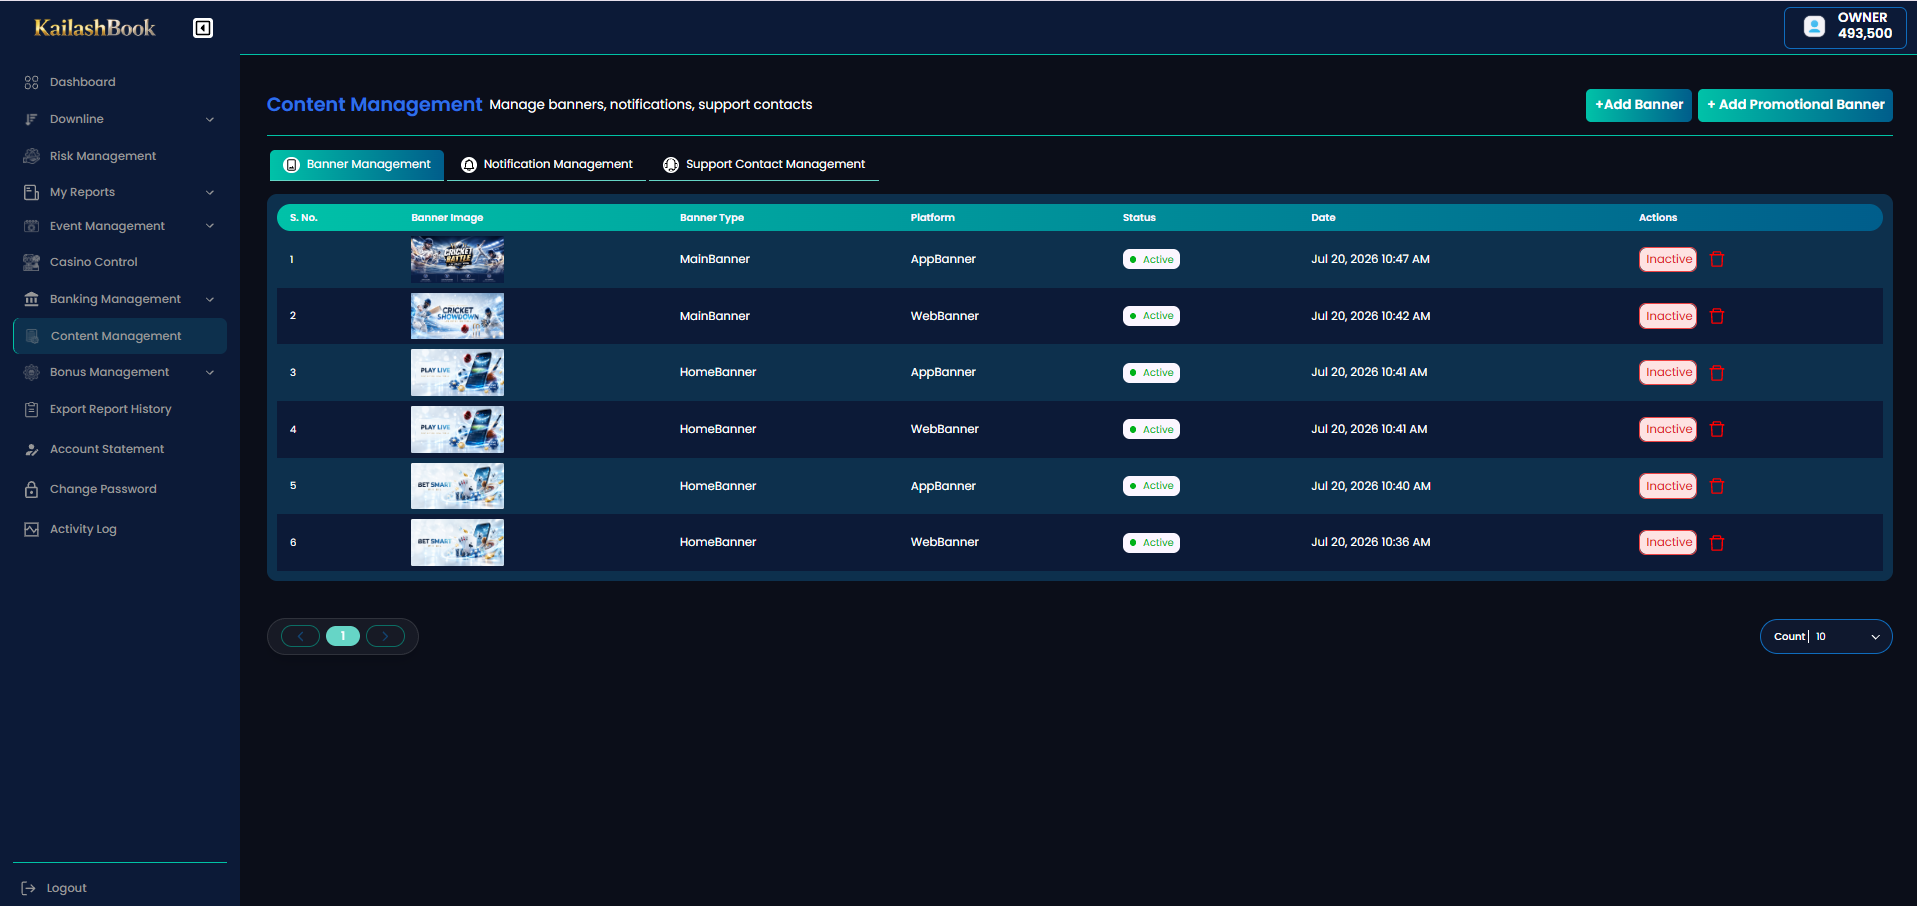This screenshot has width=1917, height=906.
Task: Go to the next page arrow
Action: click(385, 636)
